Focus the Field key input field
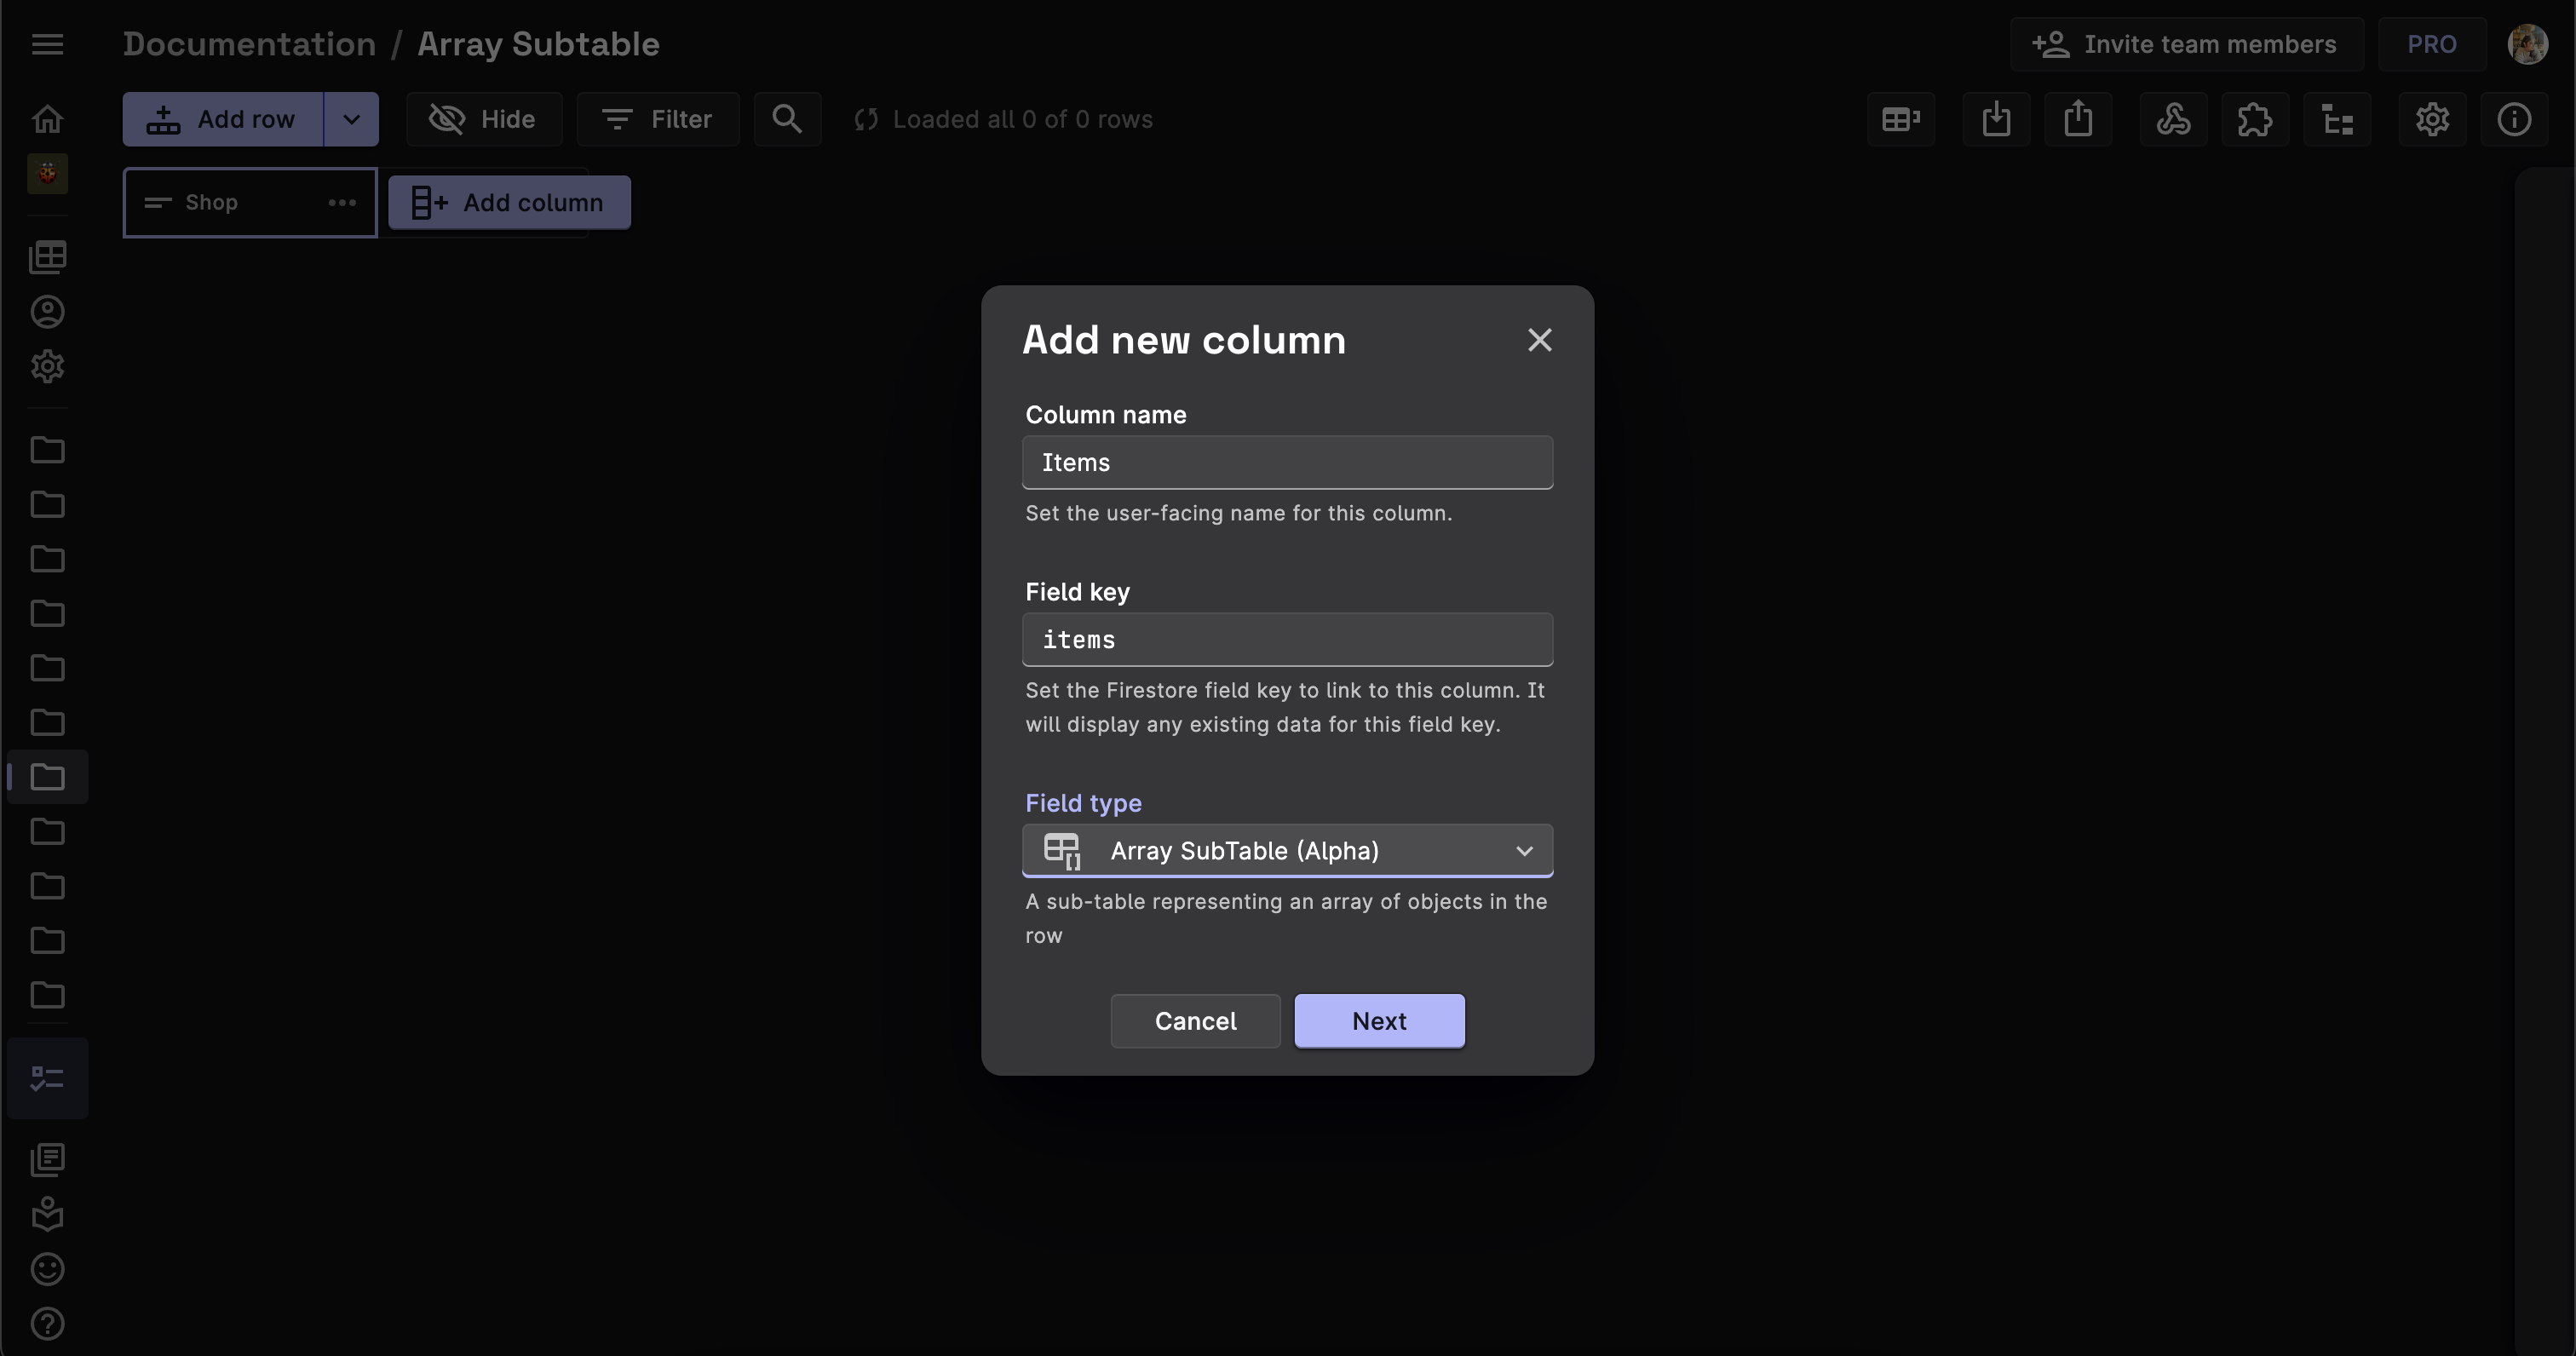This screenshot has height=1356, width=2576. point(1287,639)
